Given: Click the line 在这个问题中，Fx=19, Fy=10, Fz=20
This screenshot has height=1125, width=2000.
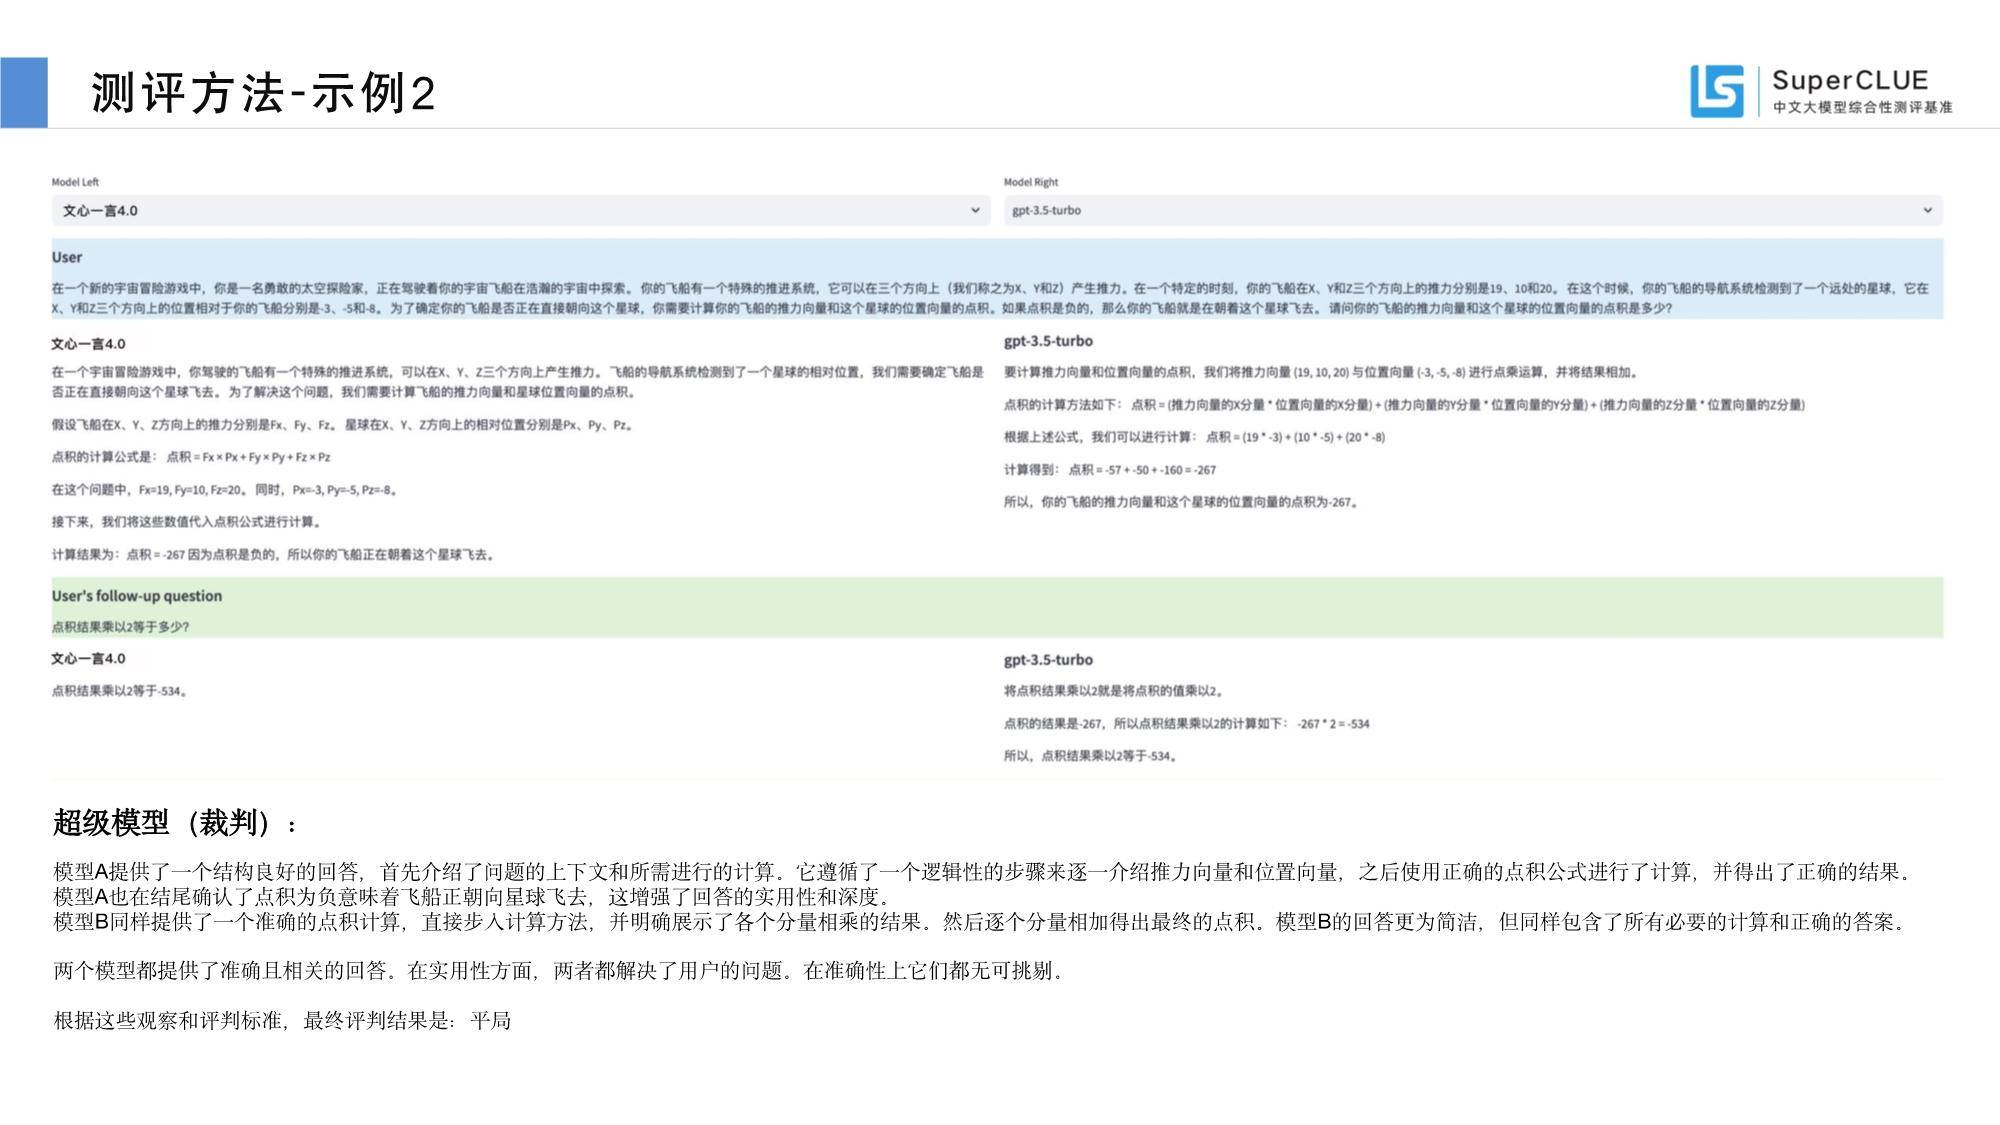Looking at the screenshot, I should (x=225, y=490).
